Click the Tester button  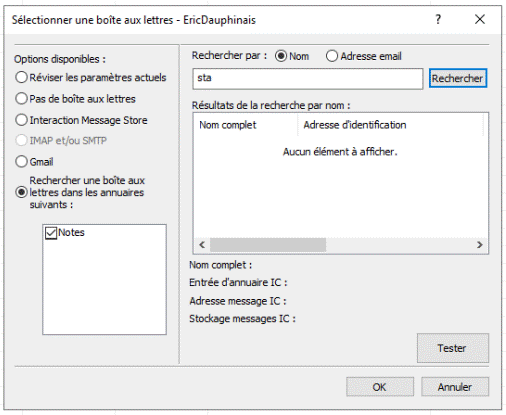[453, 348]
